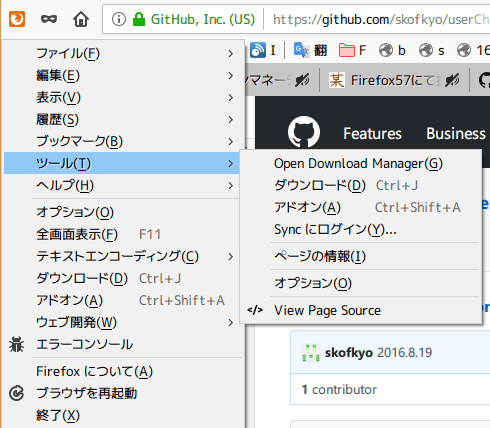Toggle 全画面表示(F) full screen entry
Screen dimensions: 490x428
122,234
